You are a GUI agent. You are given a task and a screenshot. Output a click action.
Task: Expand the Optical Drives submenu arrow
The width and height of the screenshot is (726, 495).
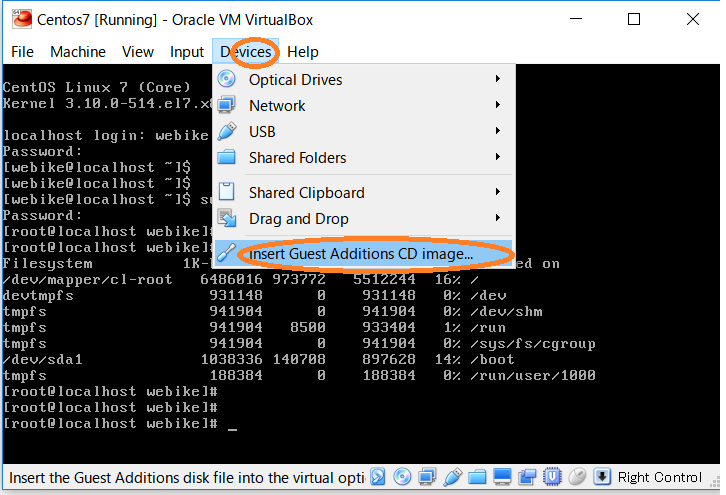tap(498, 79)
